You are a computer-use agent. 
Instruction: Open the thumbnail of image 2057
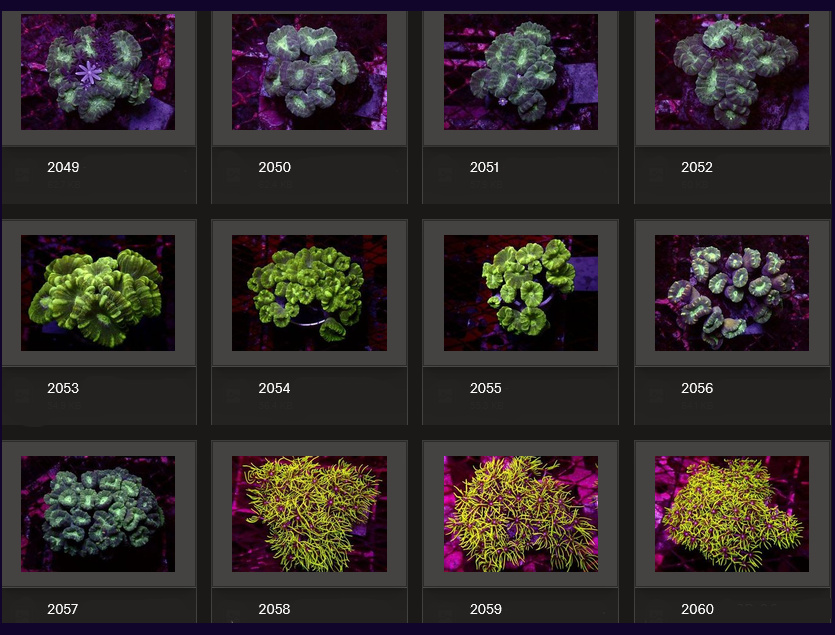[98, 514]
